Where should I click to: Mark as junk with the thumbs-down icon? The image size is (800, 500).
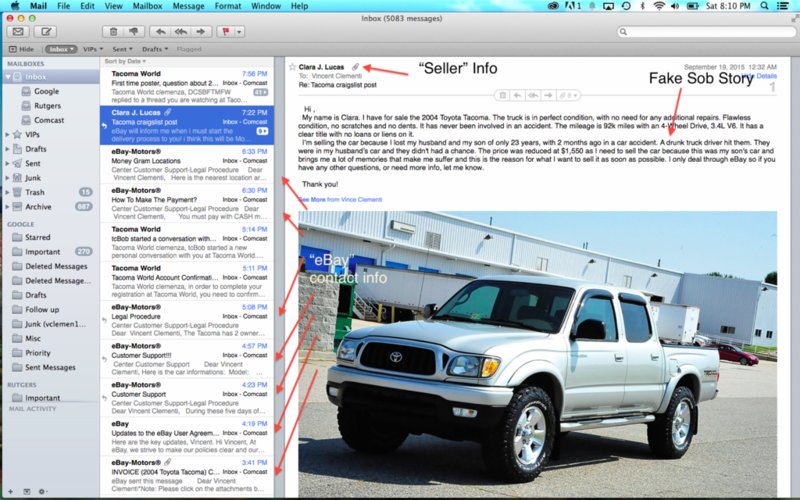point(134,32)
